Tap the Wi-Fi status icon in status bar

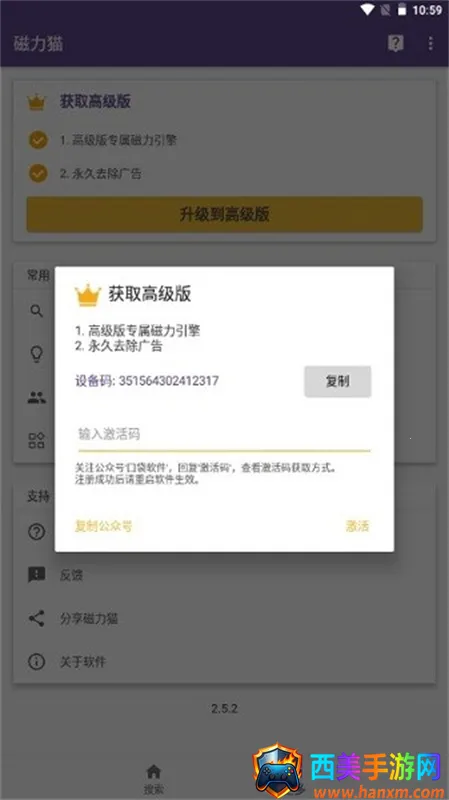367,10
